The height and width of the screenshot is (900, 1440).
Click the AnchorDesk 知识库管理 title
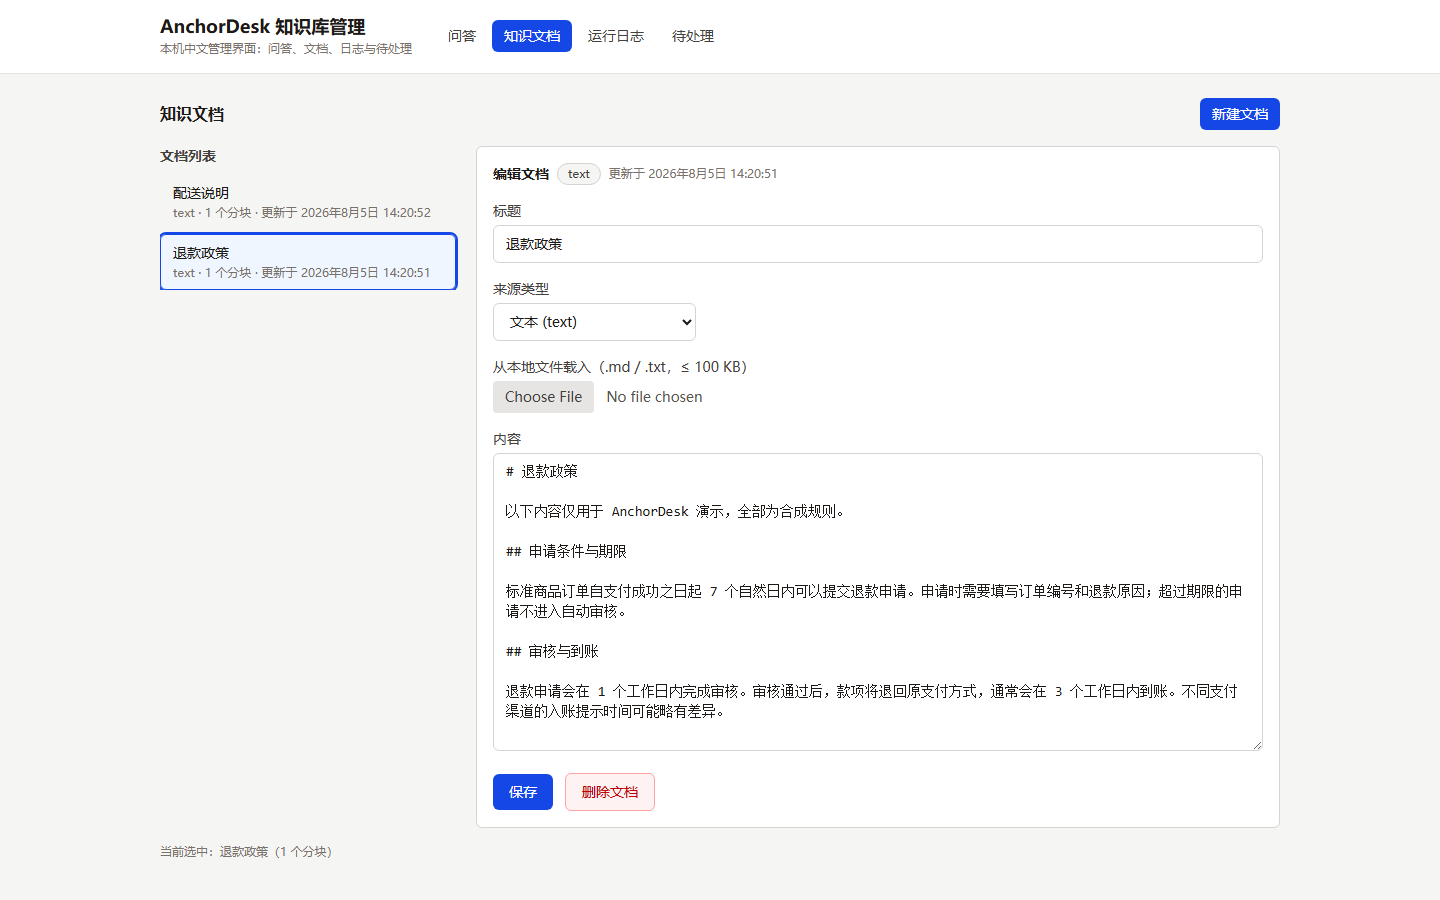(263, 27)
